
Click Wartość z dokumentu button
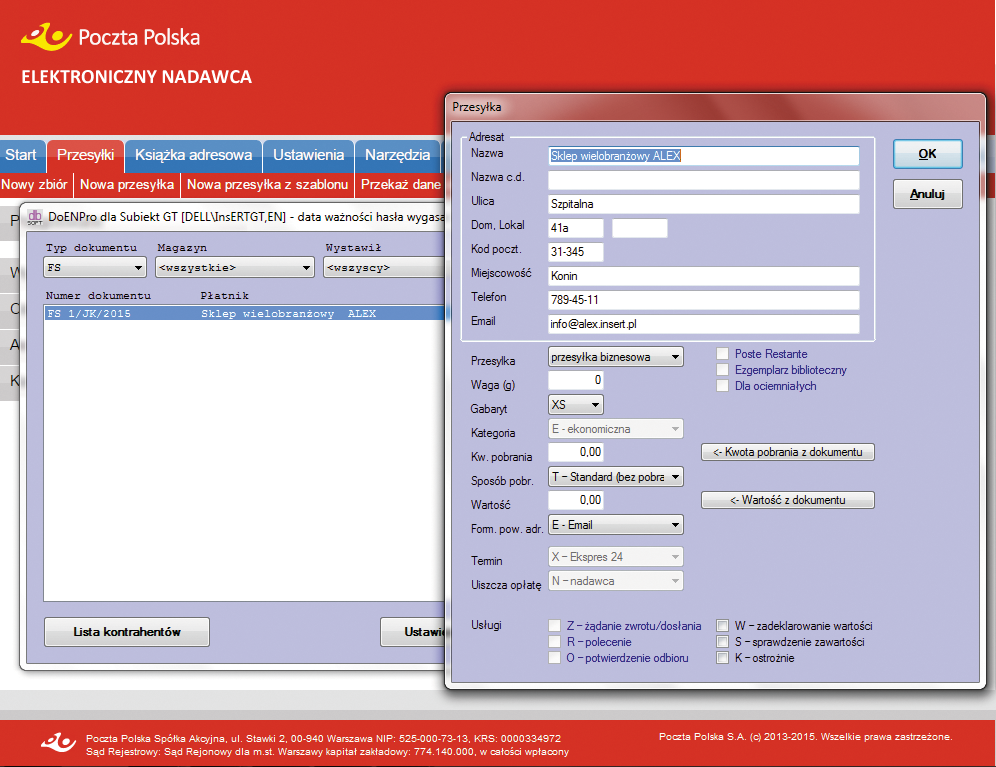point(788,500)
